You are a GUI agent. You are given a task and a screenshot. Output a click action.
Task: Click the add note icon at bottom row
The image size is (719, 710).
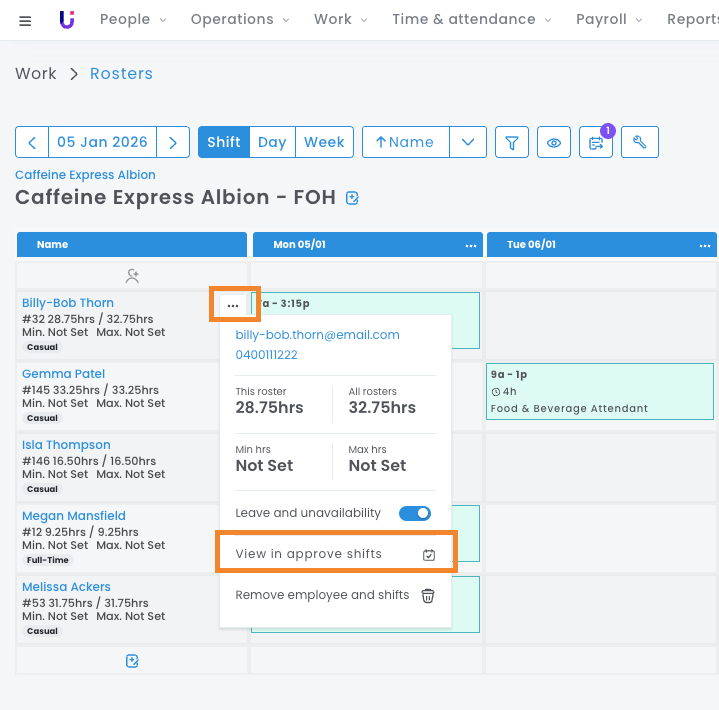132,660
